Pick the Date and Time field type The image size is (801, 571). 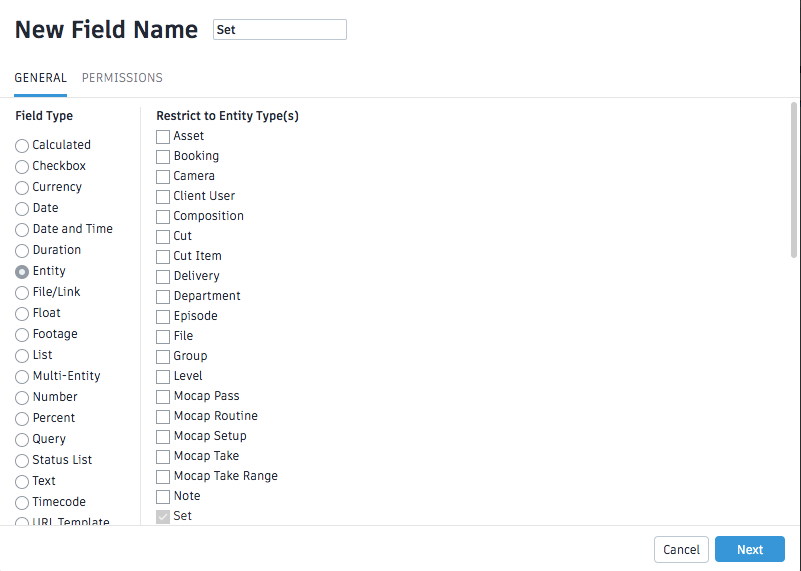click(22, 230)
